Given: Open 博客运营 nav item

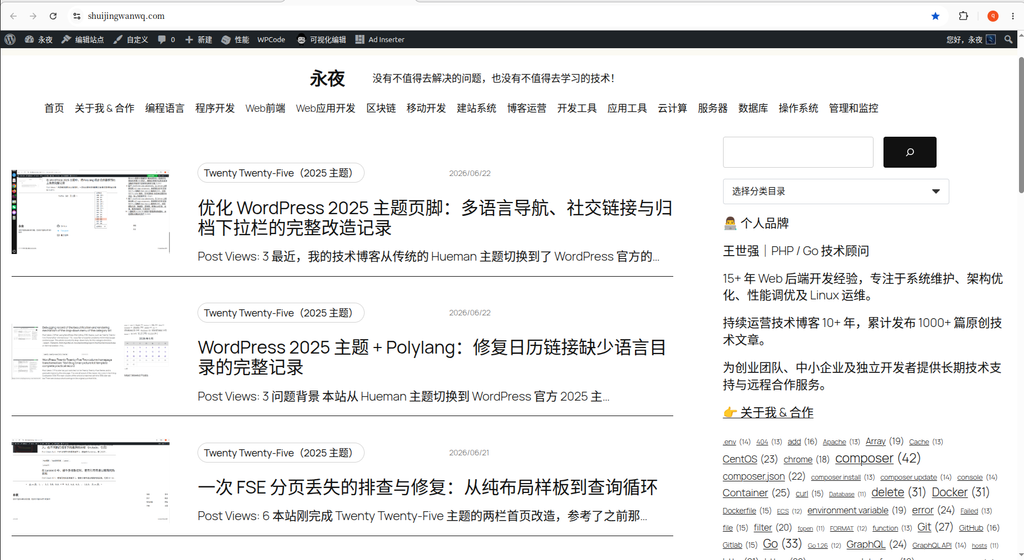Looking at the screenshot, I should (526, 108).
